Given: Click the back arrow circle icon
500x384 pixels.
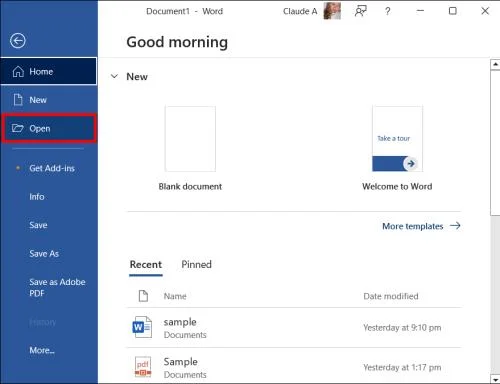Looking at the screenshot, I should pyautogui.click(x=18, y=41).
